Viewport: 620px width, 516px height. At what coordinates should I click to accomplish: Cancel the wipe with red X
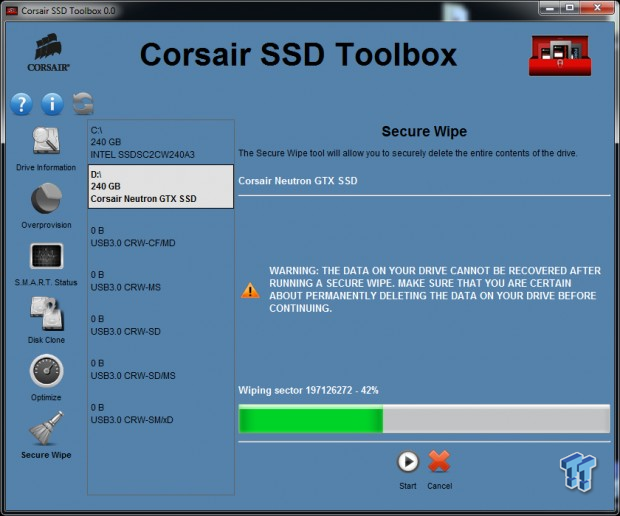click(439, 461)
